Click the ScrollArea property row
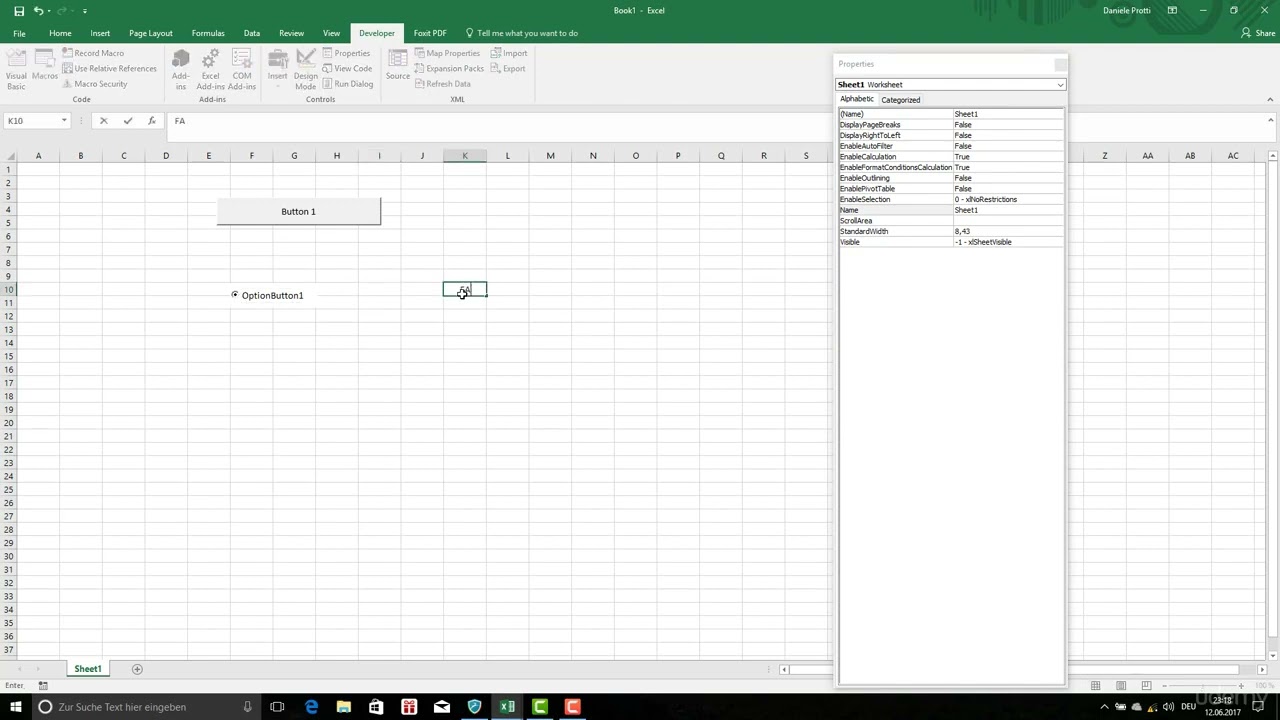The height and width of the screenshot is (720, 1280). click(x=951, y=221)
